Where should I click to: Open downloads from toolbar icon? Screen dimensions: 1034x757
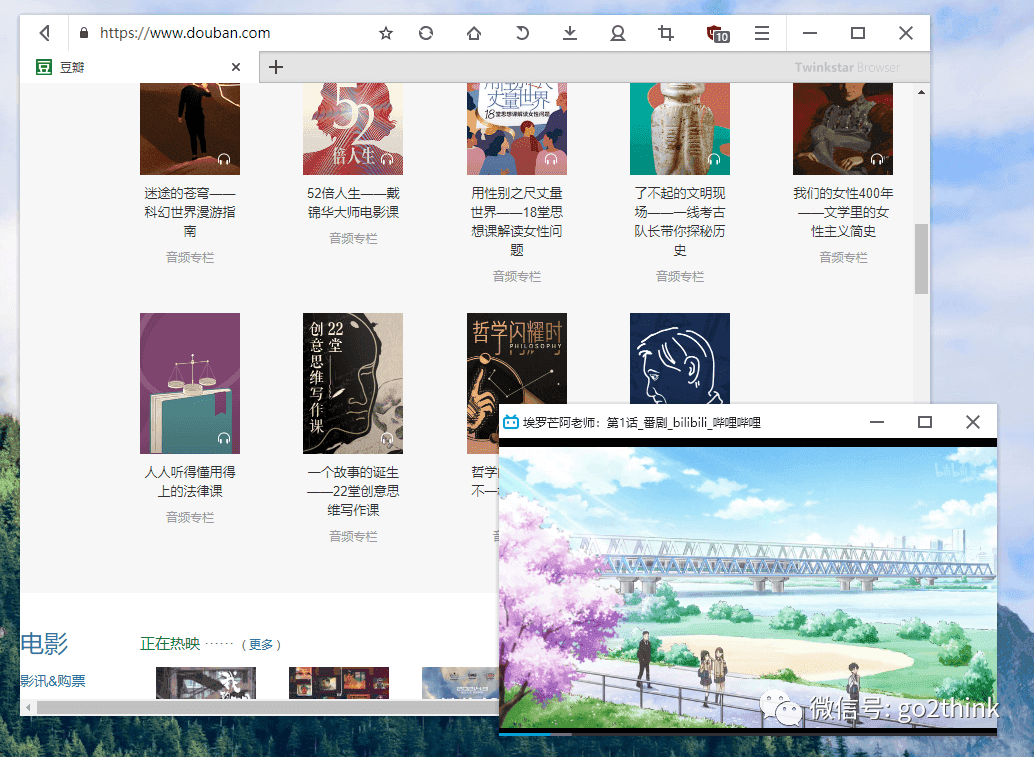[570, 33]
